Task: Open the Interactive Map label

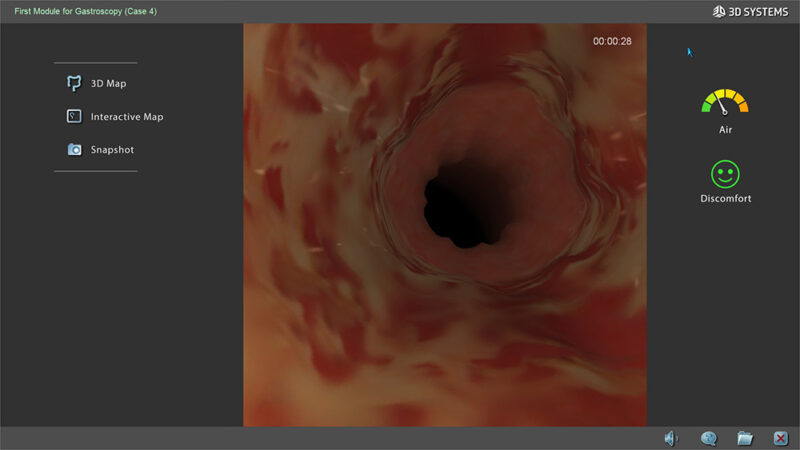Action: pyautogui.click(x=127, y=117)
